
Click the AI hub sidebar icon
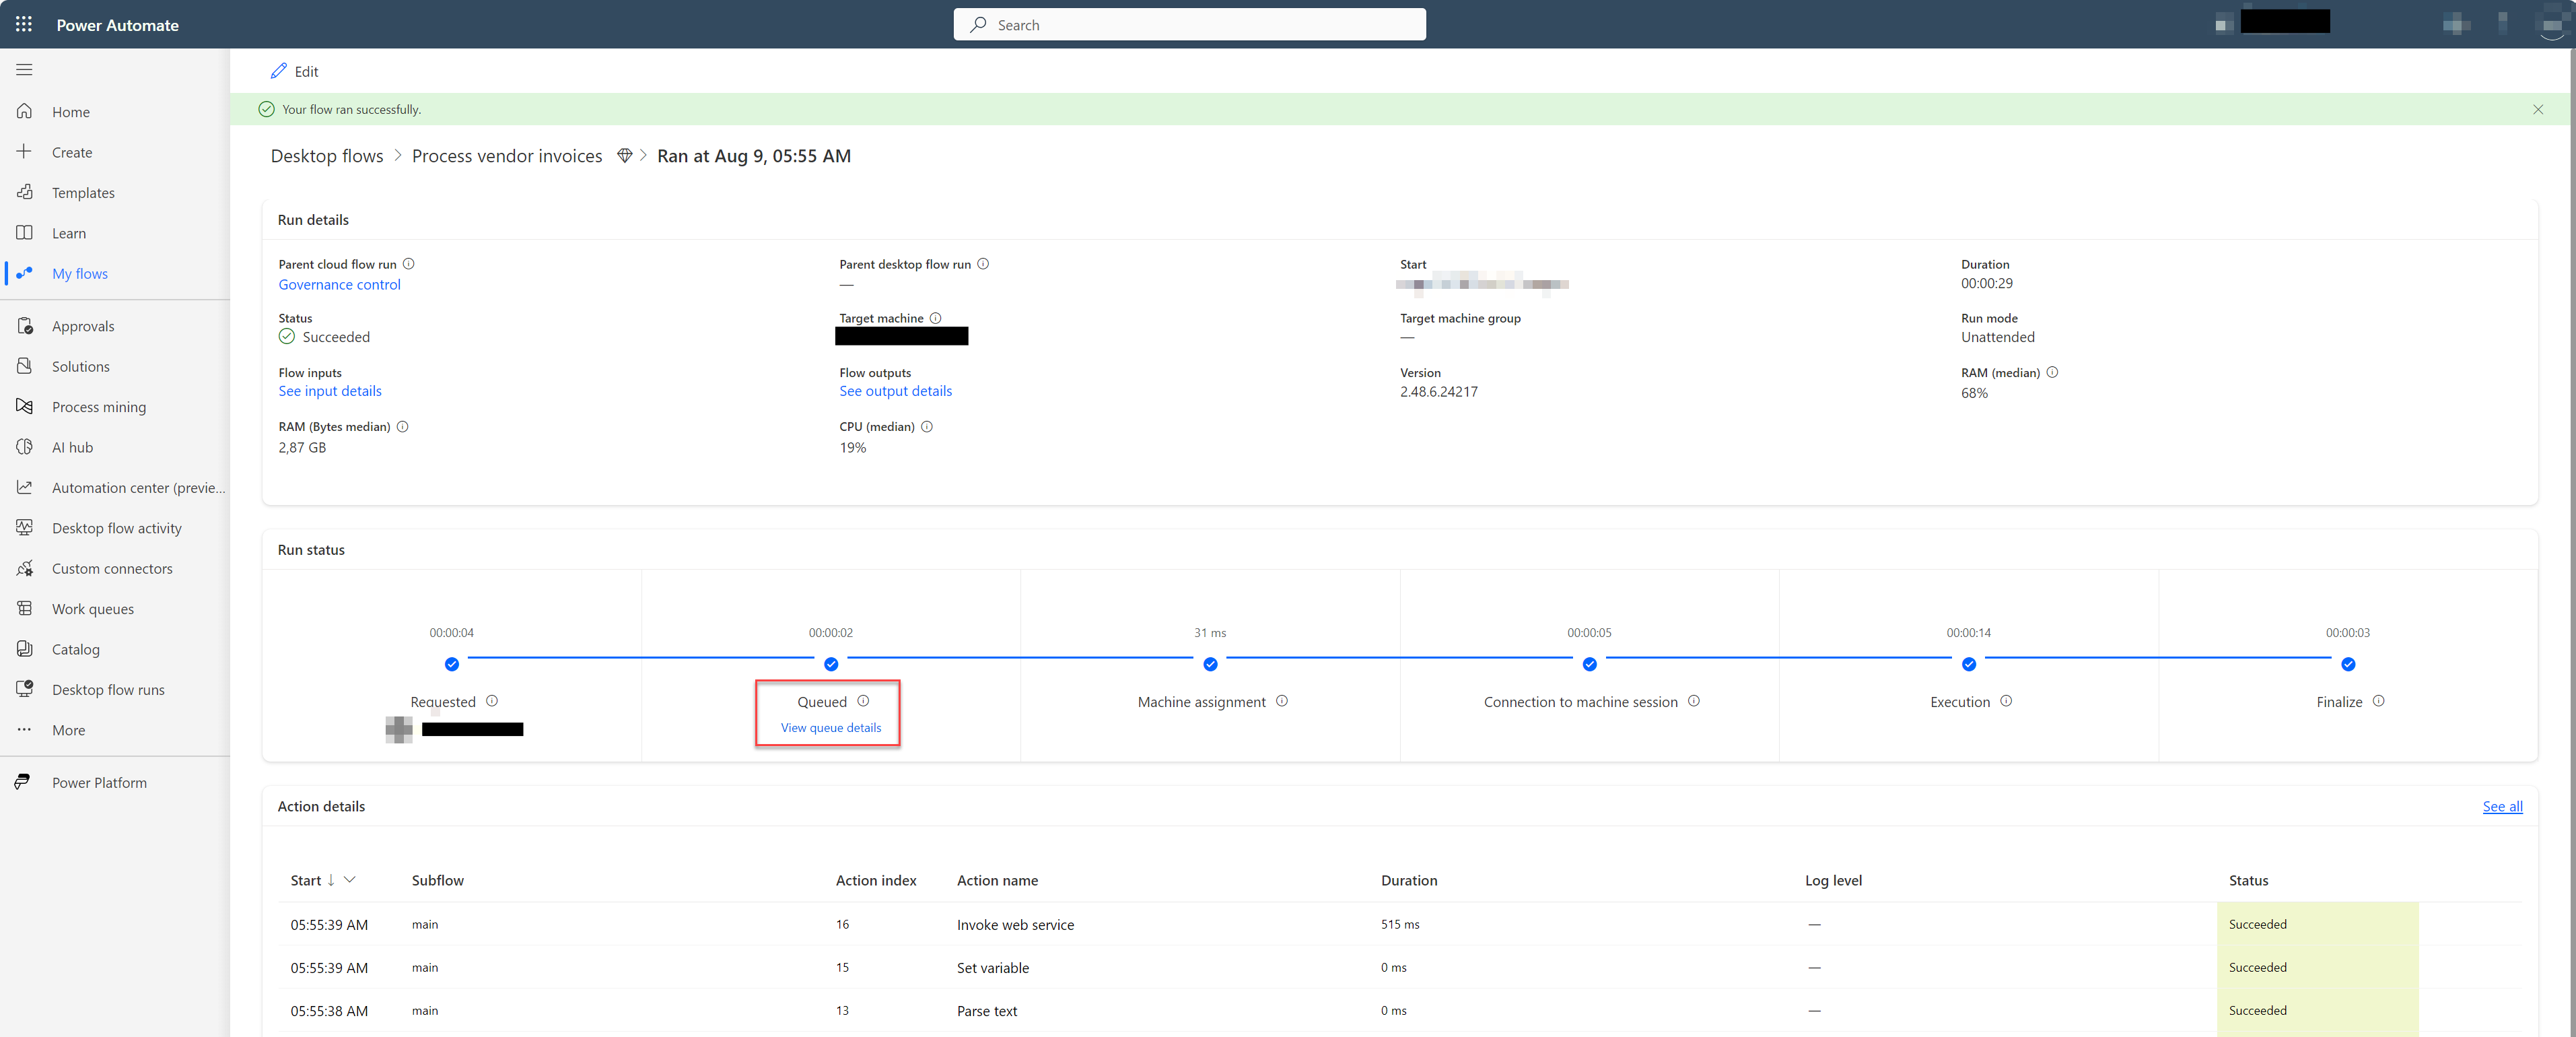point(26,445)
